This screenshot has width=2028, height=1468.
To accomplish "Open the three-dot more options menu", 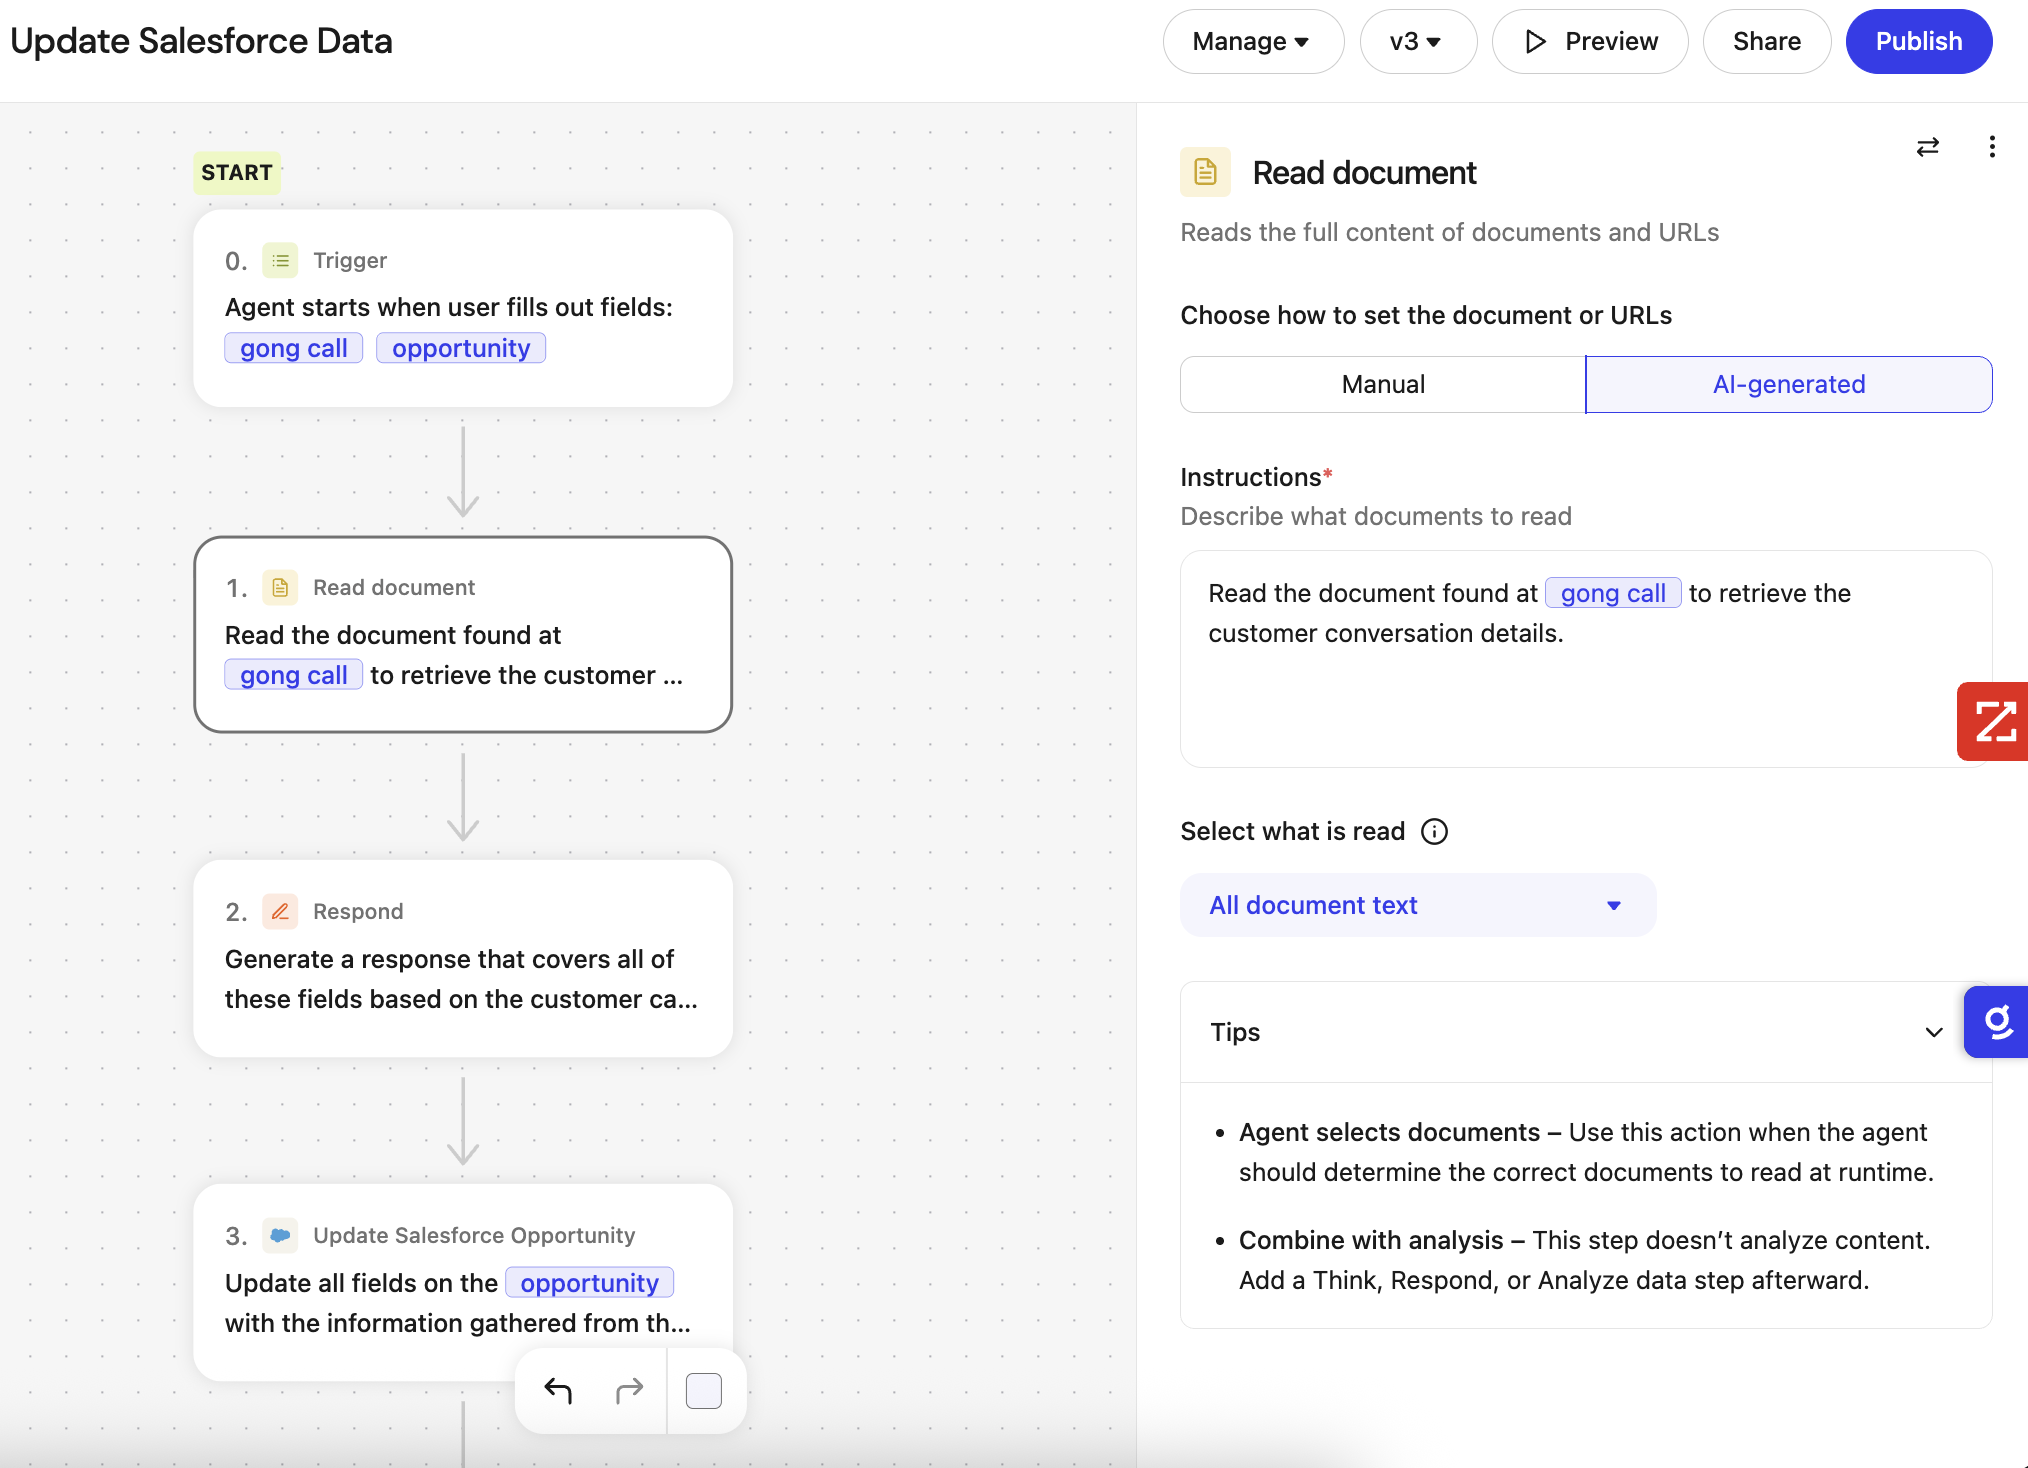I will click(x=1992, y=147).
